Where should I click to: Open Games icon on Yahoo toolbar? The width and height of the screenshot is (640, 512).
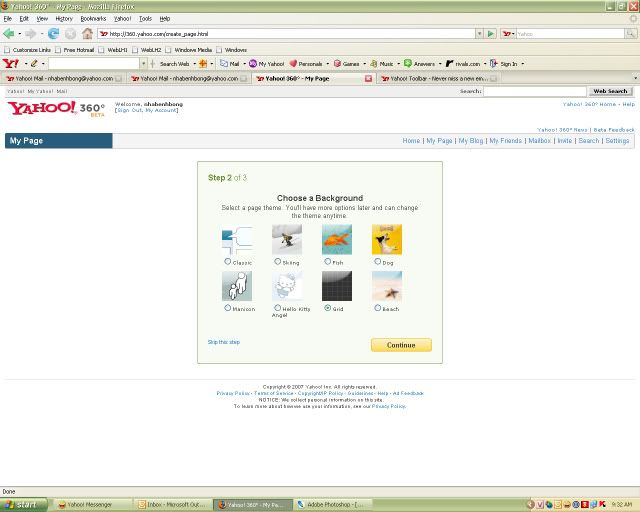pyautogui.click(x=337, y=64)
